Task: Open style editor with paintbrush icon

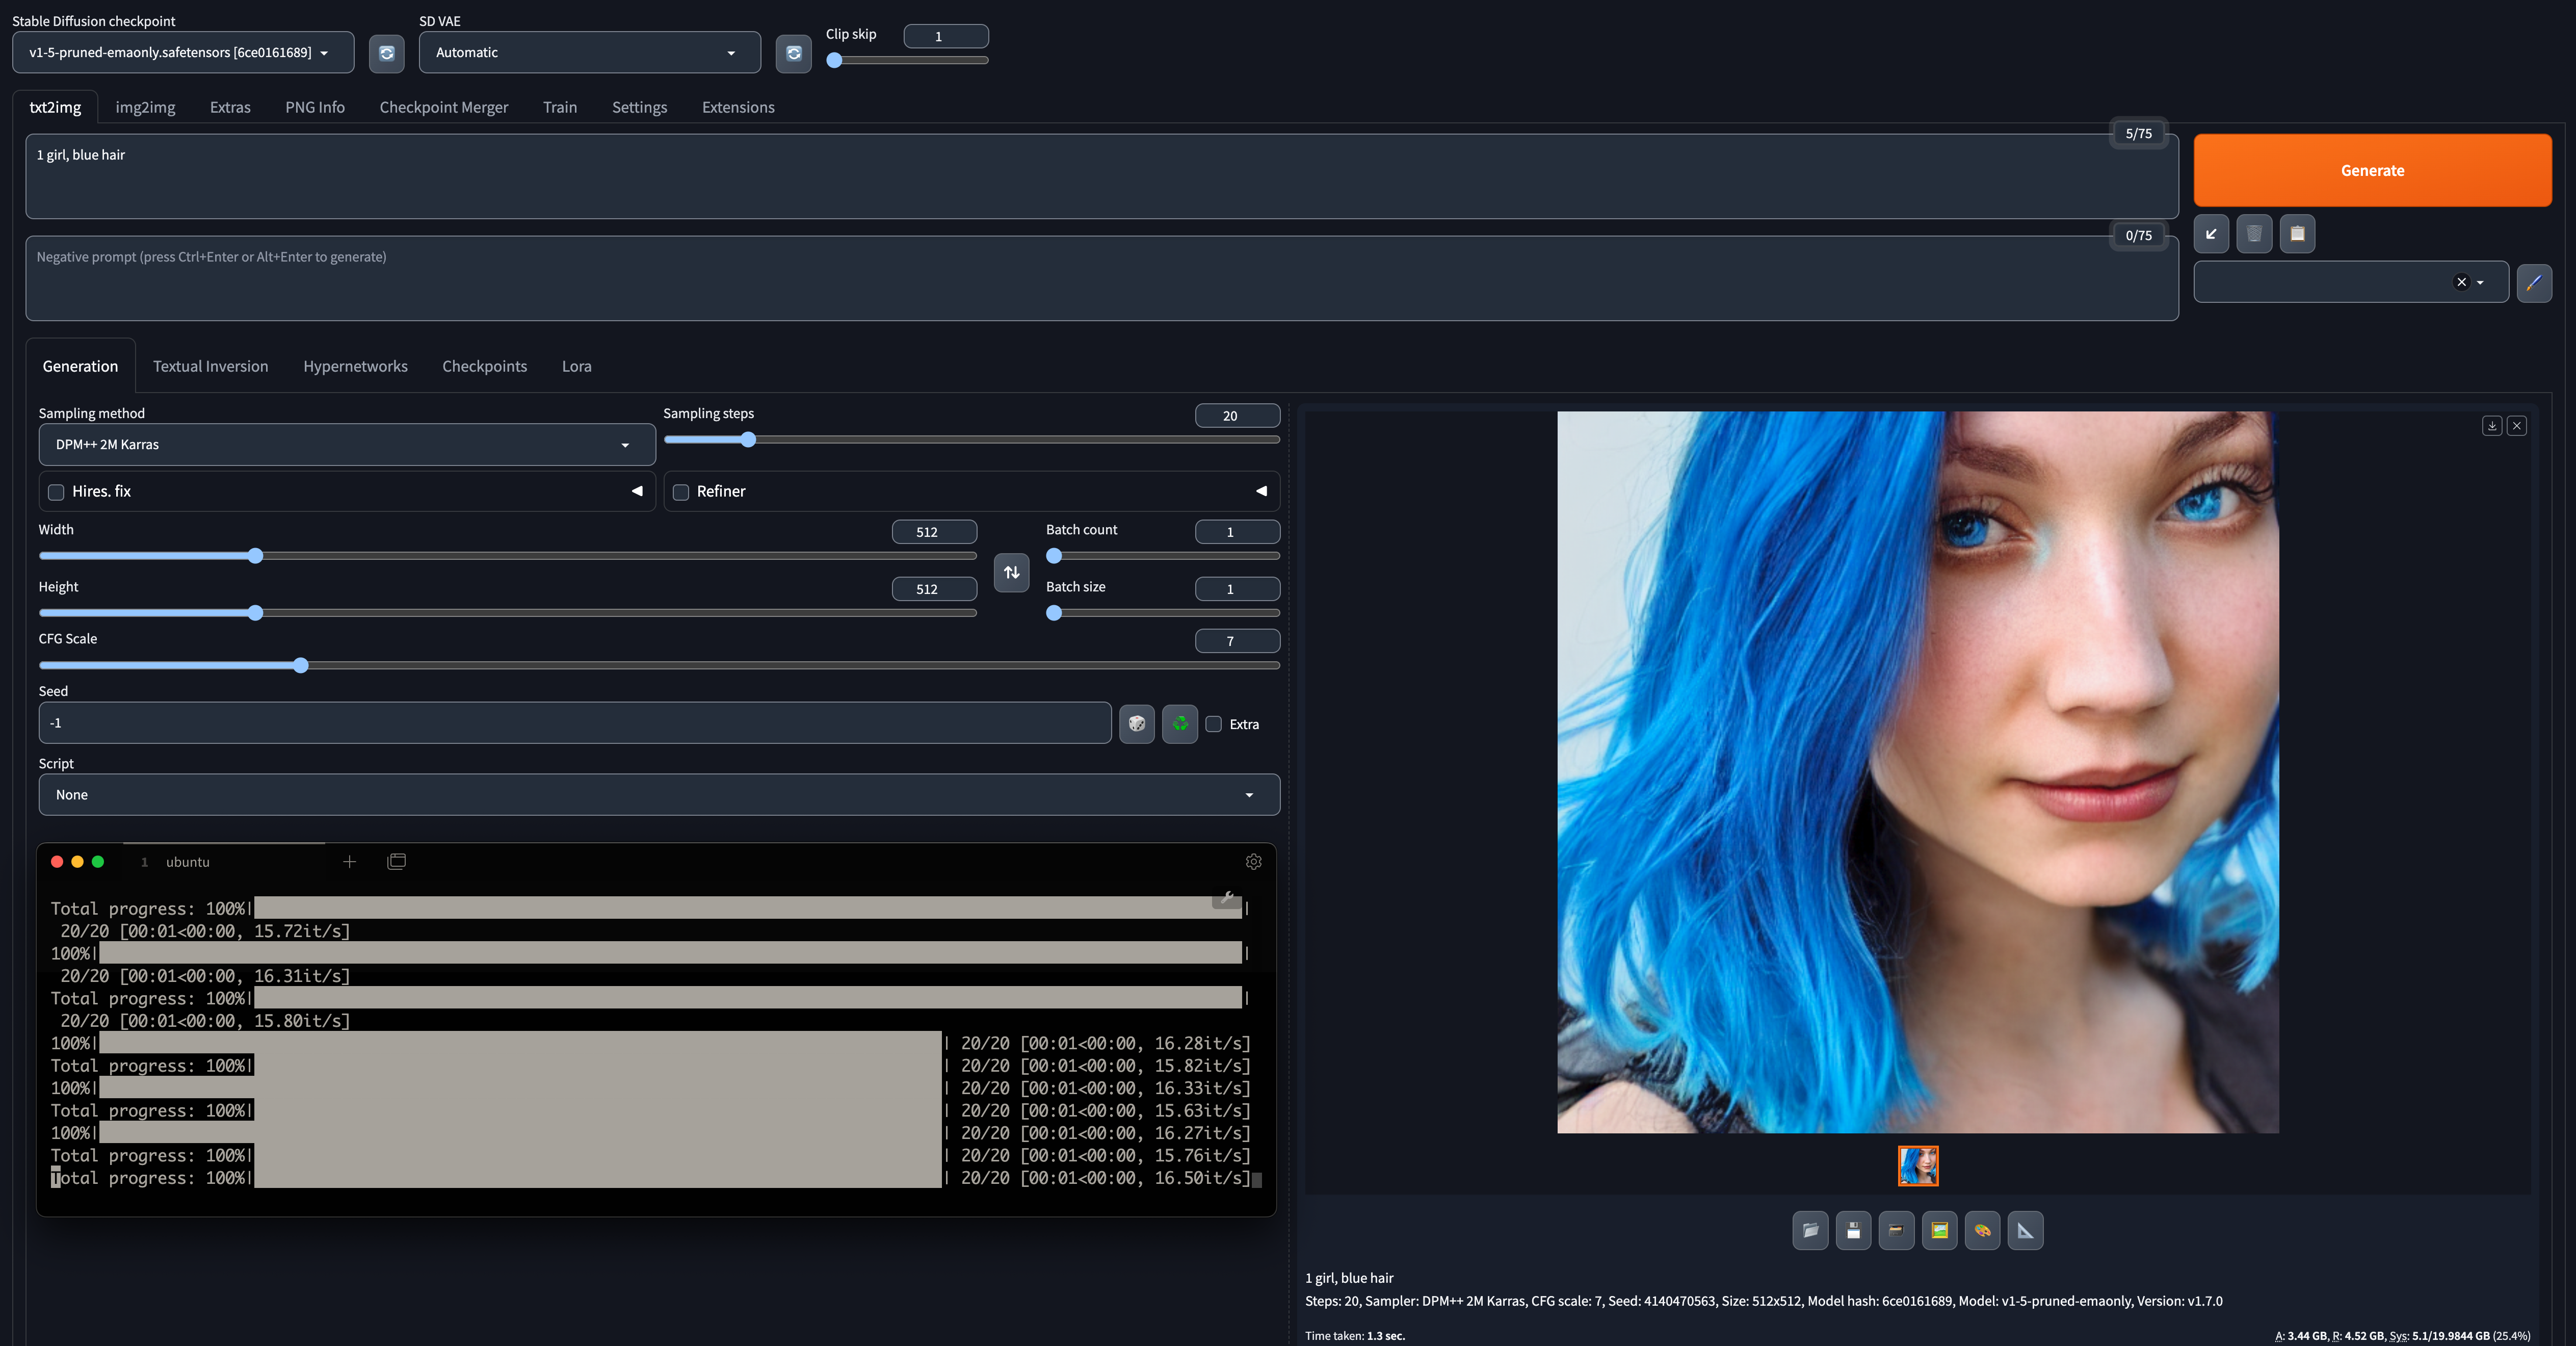Action: pyautogui.click(x=2536, y=282)
